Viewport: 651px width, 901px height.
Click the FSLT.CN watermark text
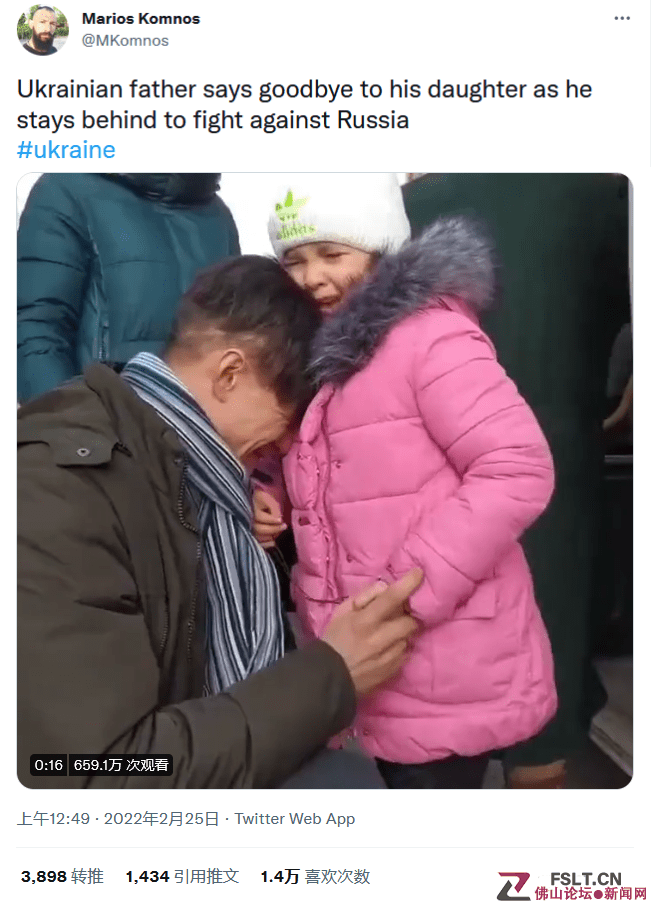[585, 879]
